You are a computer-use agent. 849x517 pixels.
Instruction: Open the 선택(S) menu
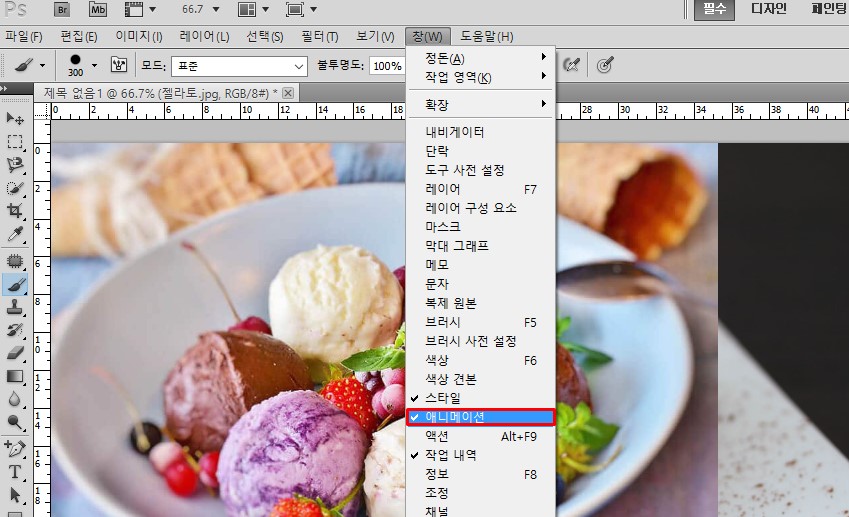click(265, 36)
